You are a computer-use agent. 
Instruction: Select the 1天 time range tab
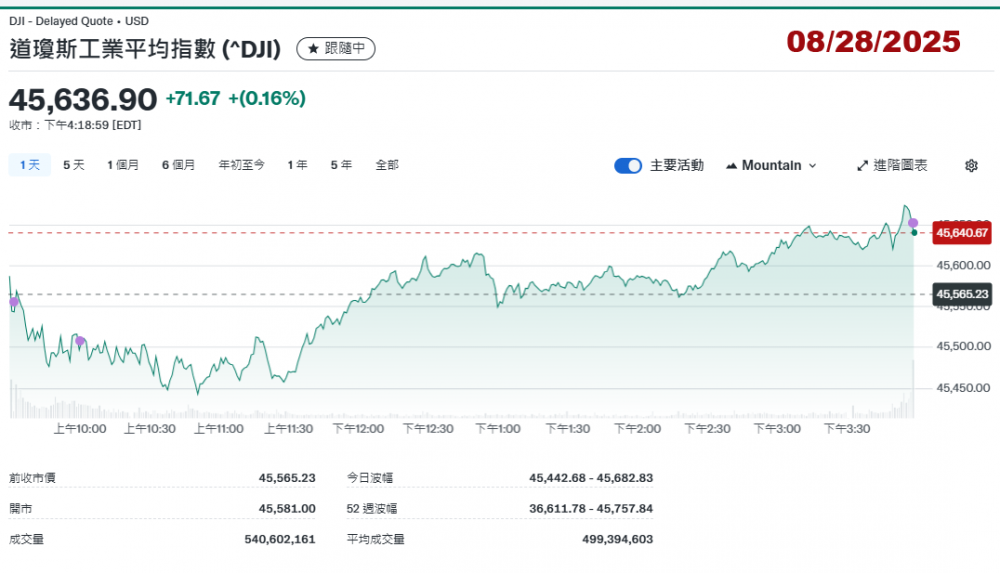(29, 165)
